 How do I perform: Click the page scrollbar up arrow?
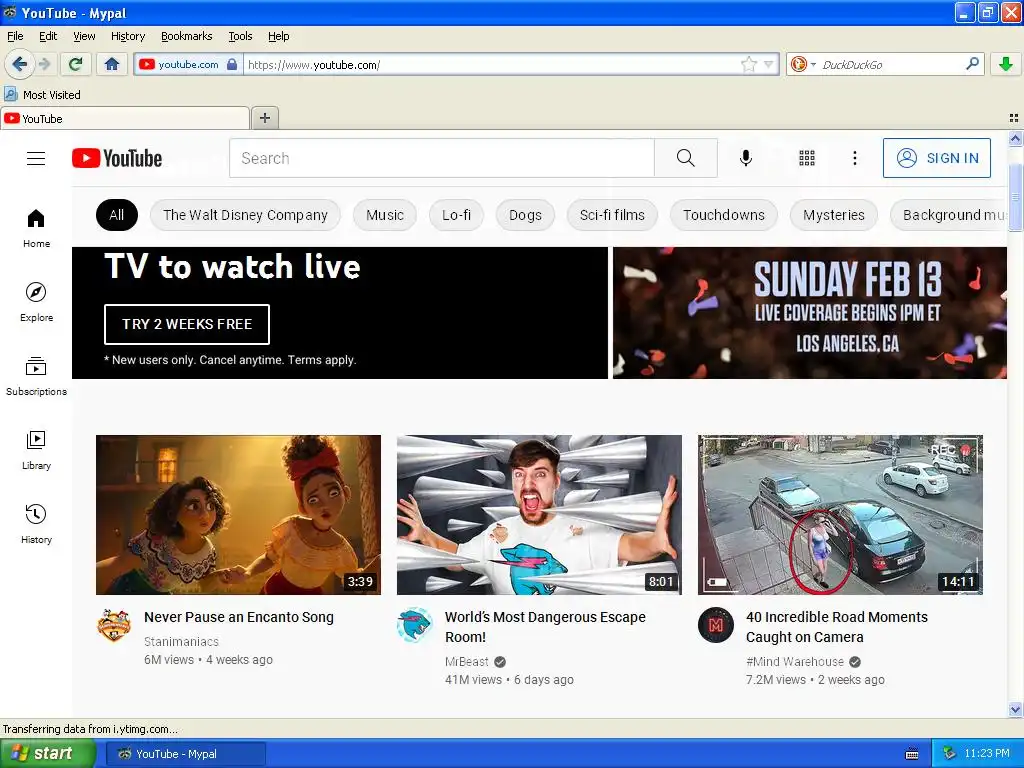[1015, 138]
